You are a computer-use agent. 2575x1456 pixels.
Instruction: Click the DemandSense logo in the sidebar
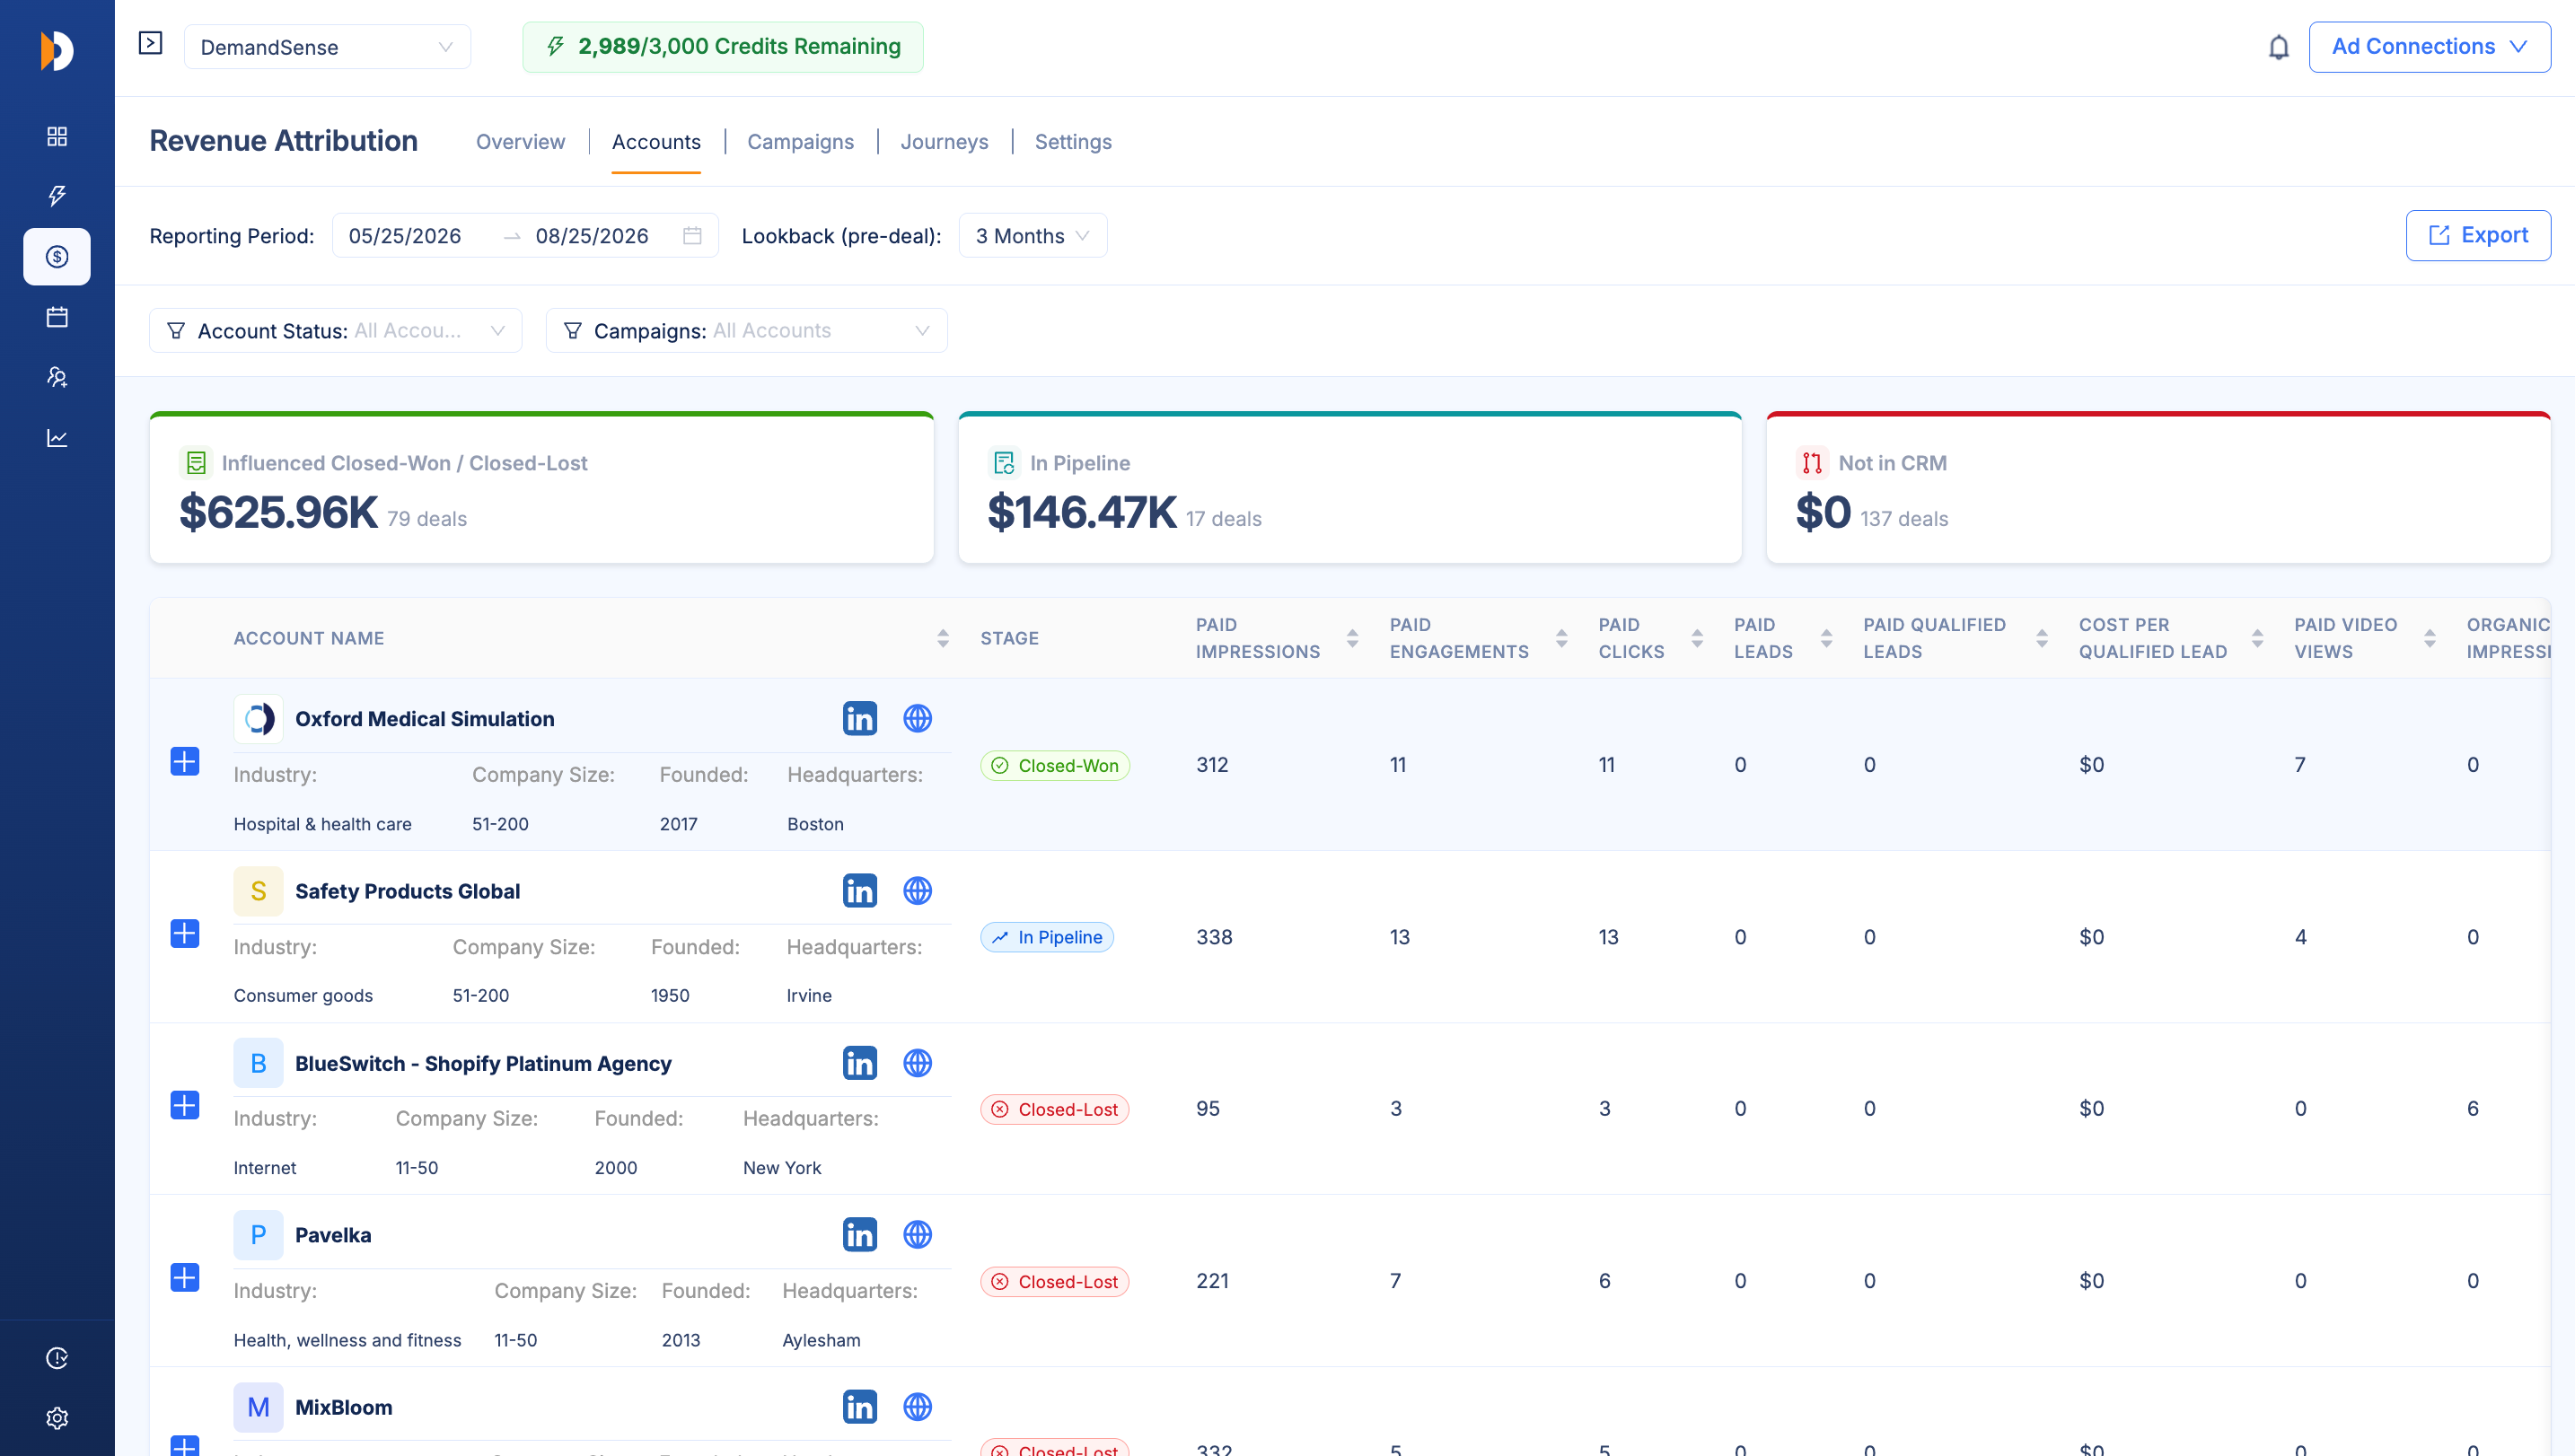point(57,50)
